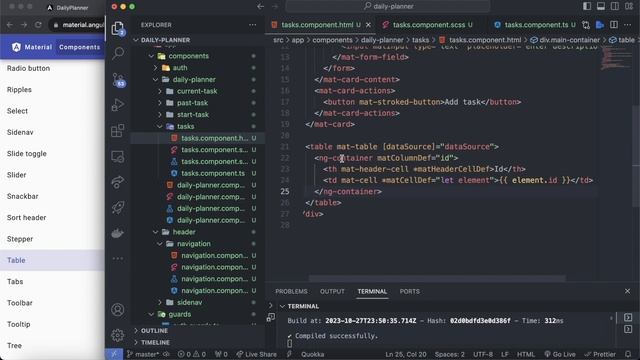Show additional views ellipsis in the activity bar
Screen dimensions: 640x360
pyautogui.click(x=118, y=258)
